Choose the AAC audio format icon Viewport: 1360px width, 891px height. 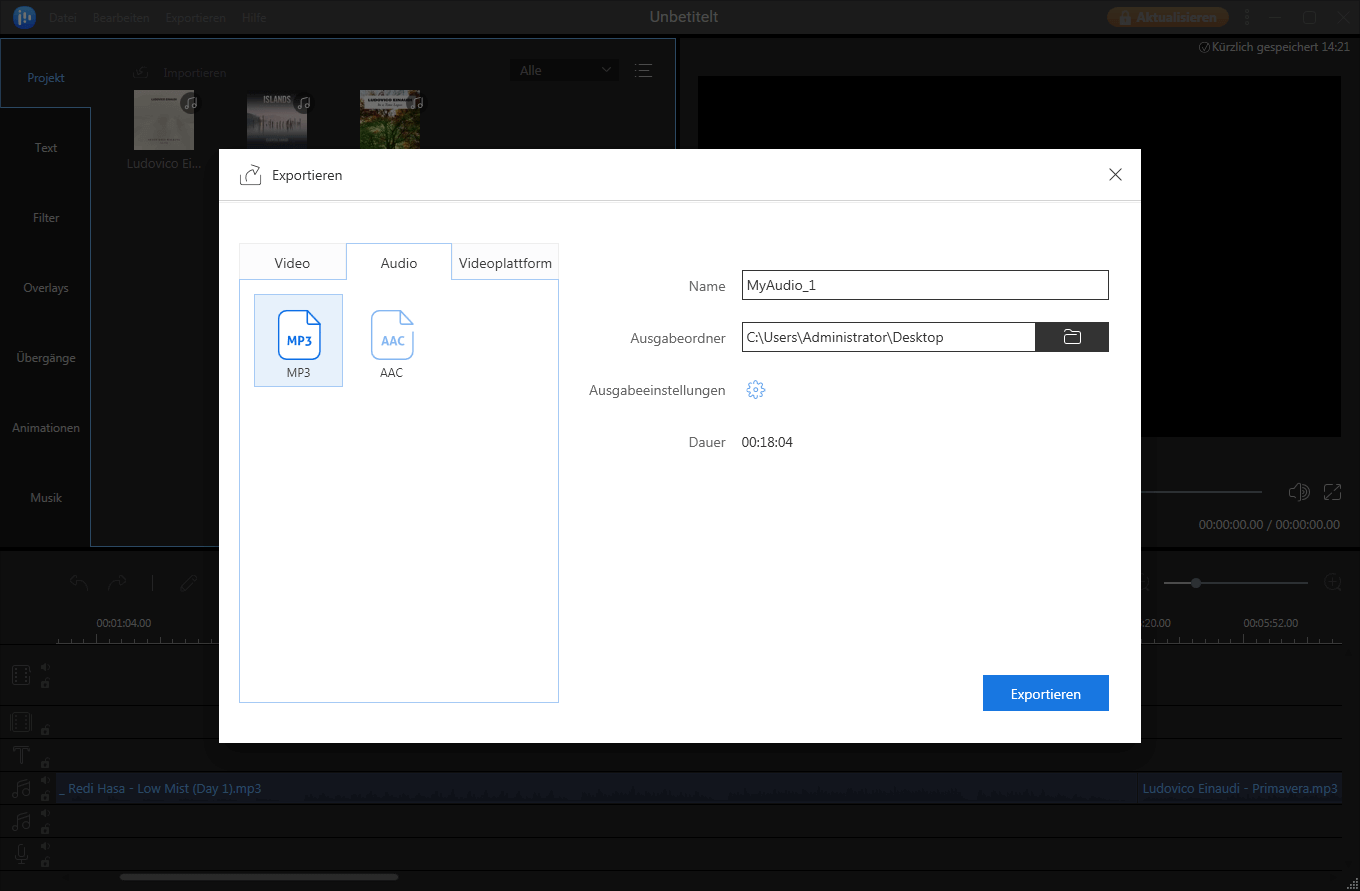tap(392, 335)
